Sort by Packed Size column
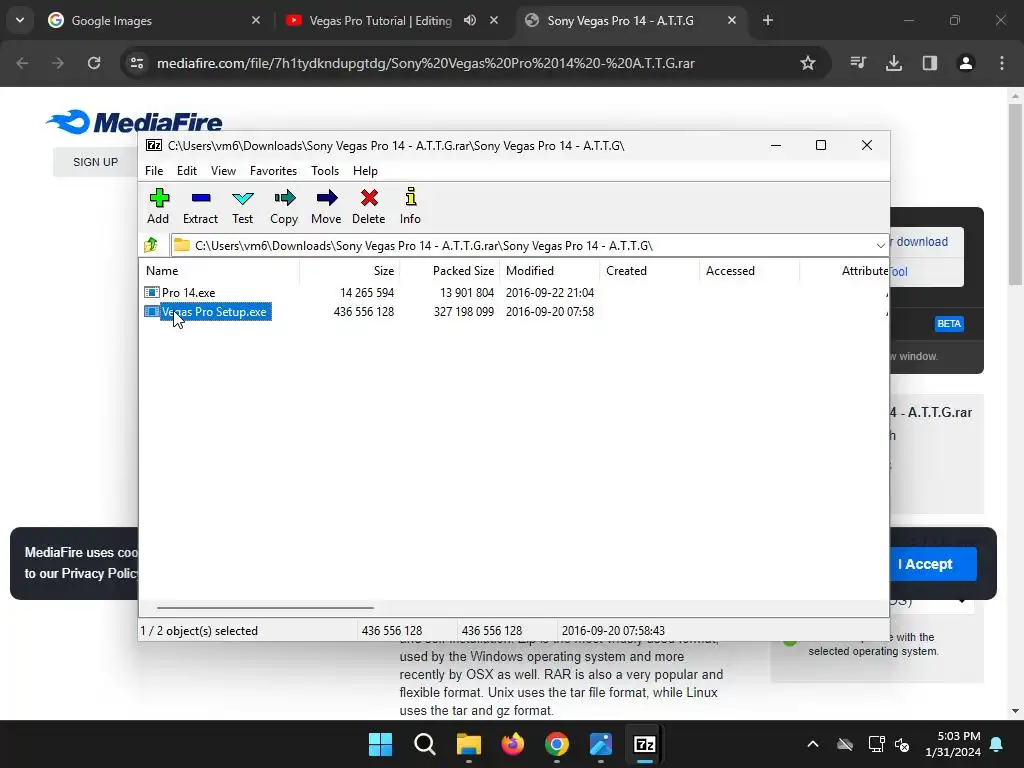1024x768 pixels. (449, 270)
